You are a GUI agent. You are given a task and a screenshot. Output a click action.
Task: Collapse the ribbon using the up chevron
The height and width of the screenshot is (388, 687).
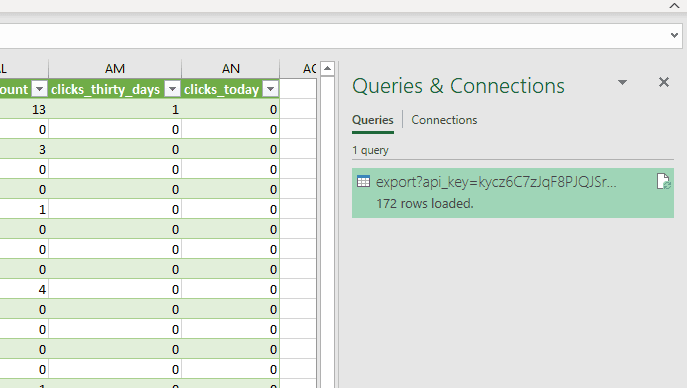click(x=674, y=6)
